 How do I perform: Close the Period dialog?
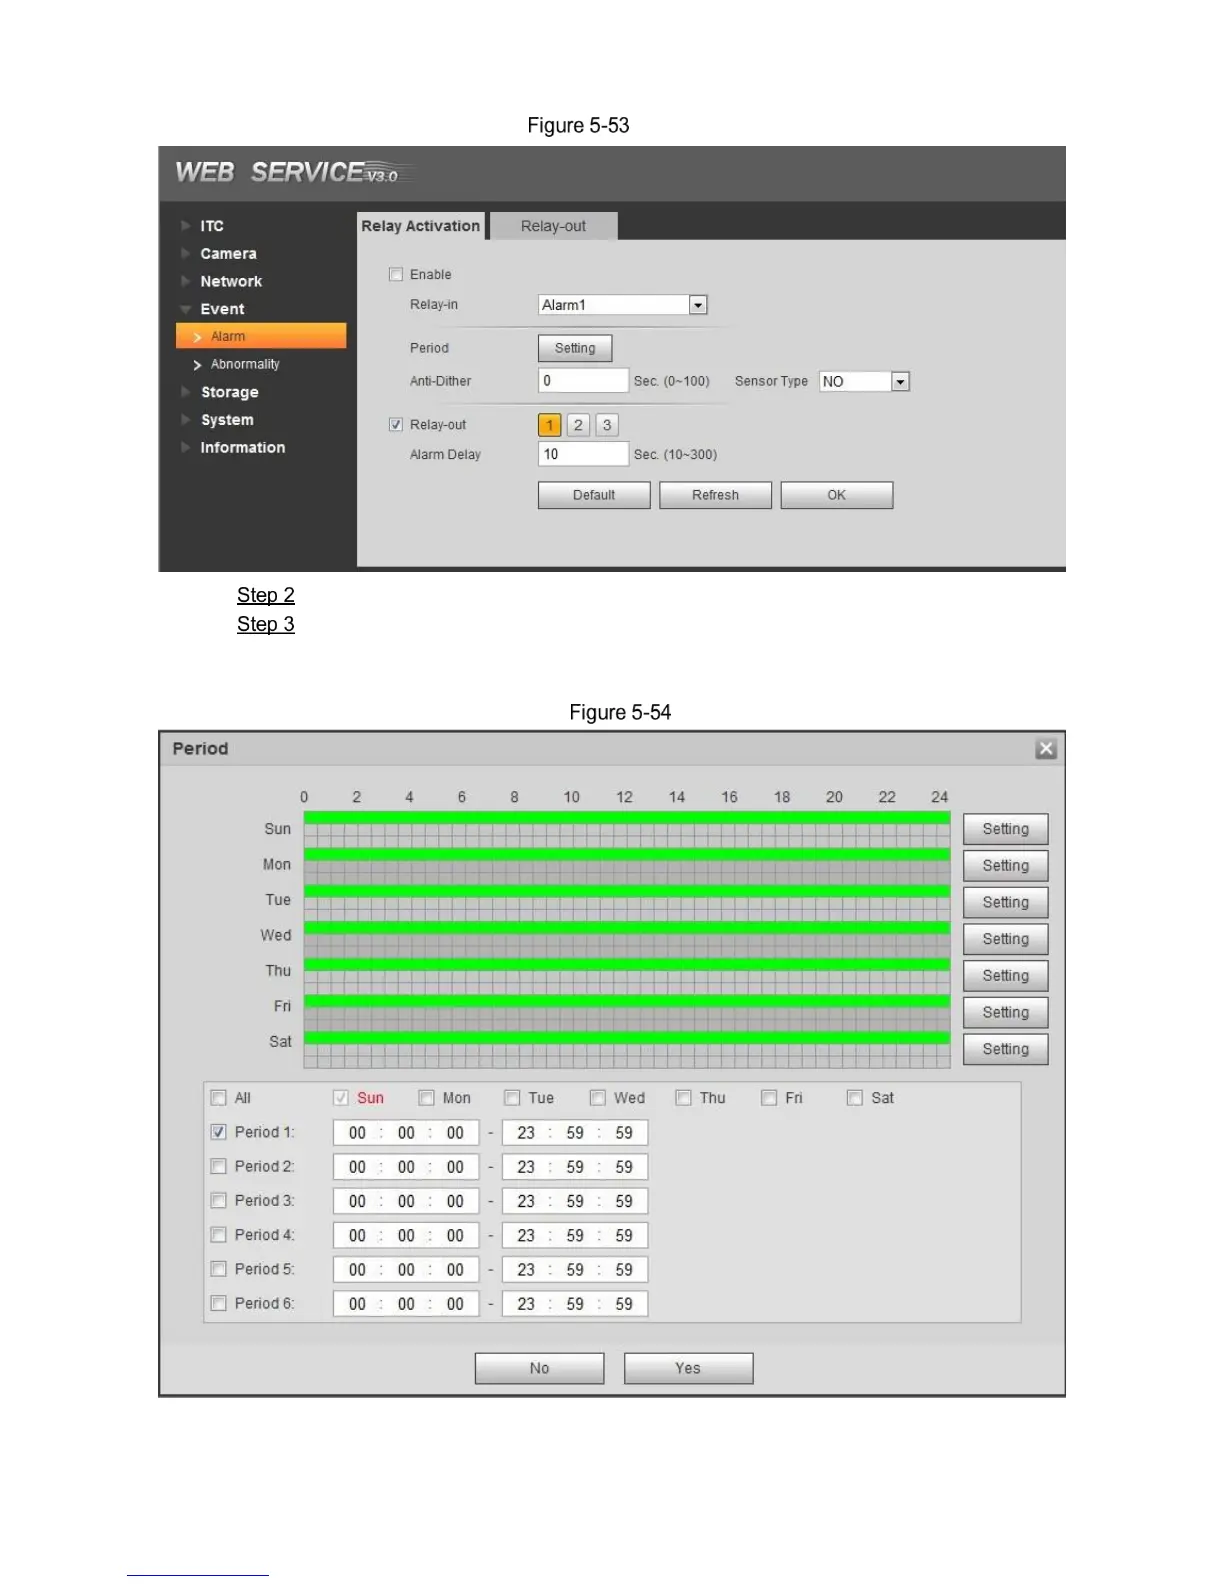[x=1046, y=748]
